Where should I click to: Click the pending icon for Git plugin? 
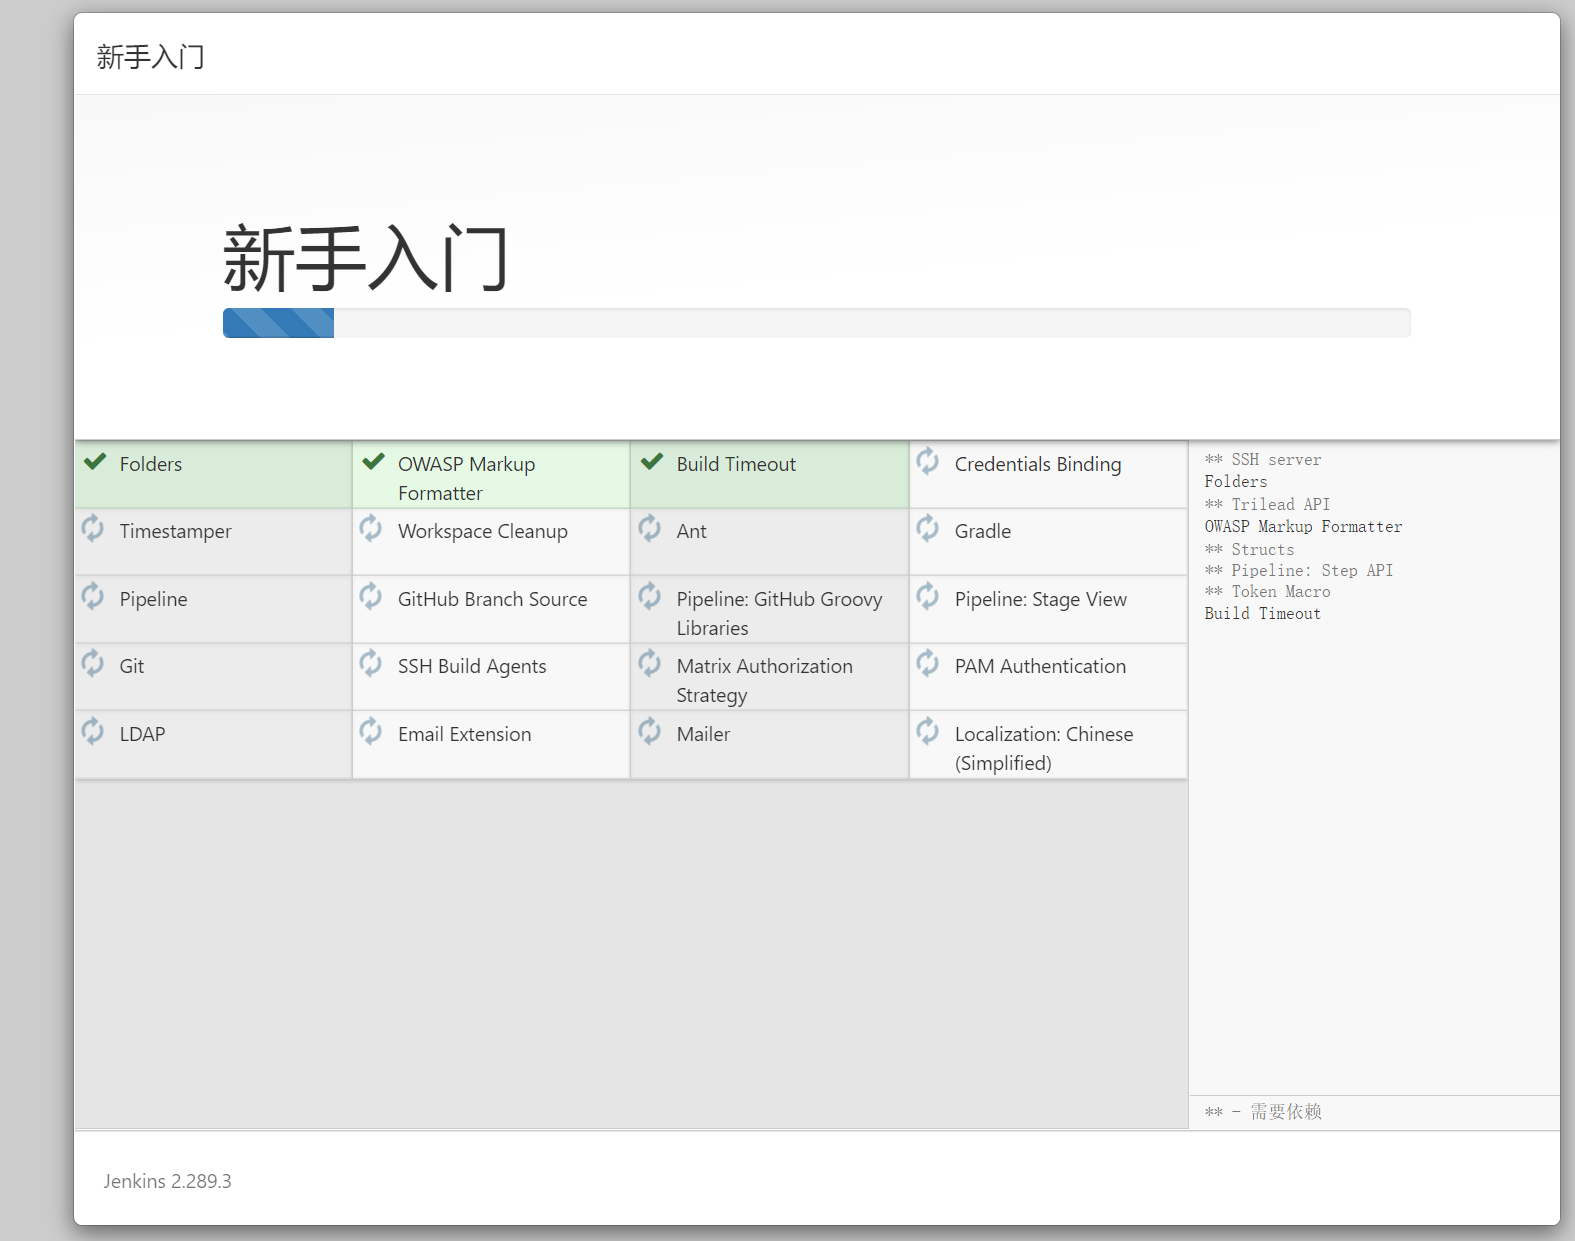(x=93, y=663)
